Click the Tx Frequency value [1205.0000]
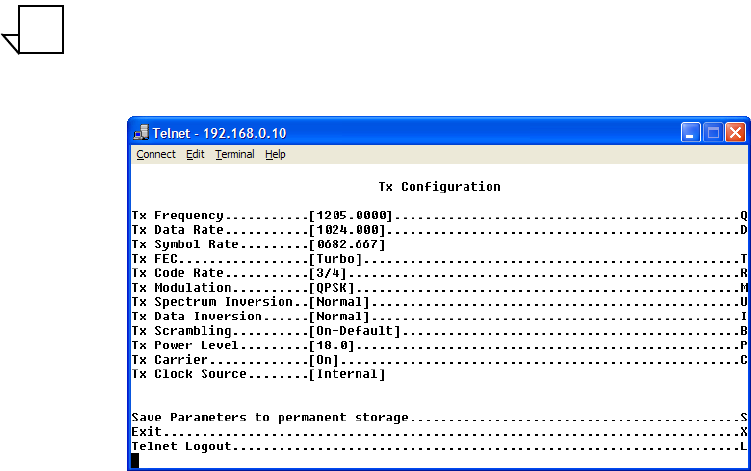 click(351, 216)
